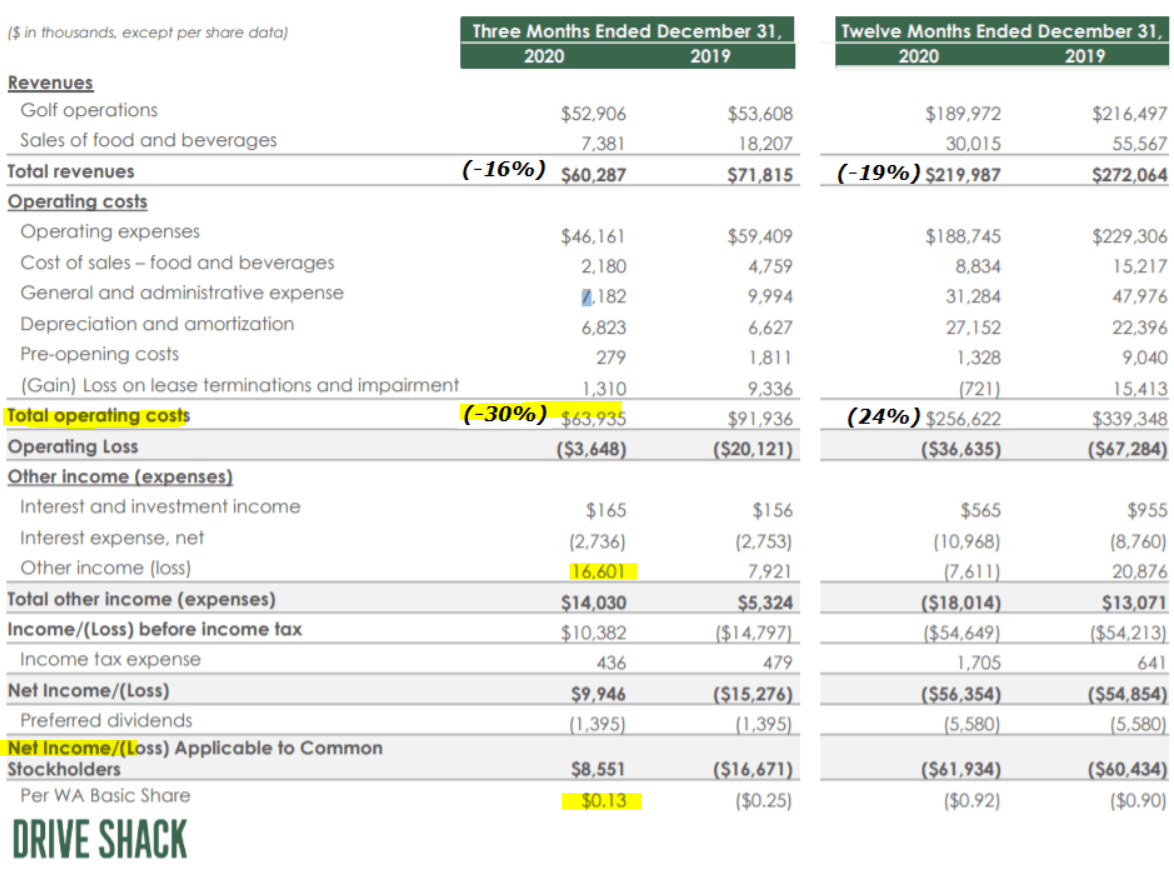Click Operating Loss value ($3,648)
This screenshot has width=1174, height=871.
tap(591, 449)
